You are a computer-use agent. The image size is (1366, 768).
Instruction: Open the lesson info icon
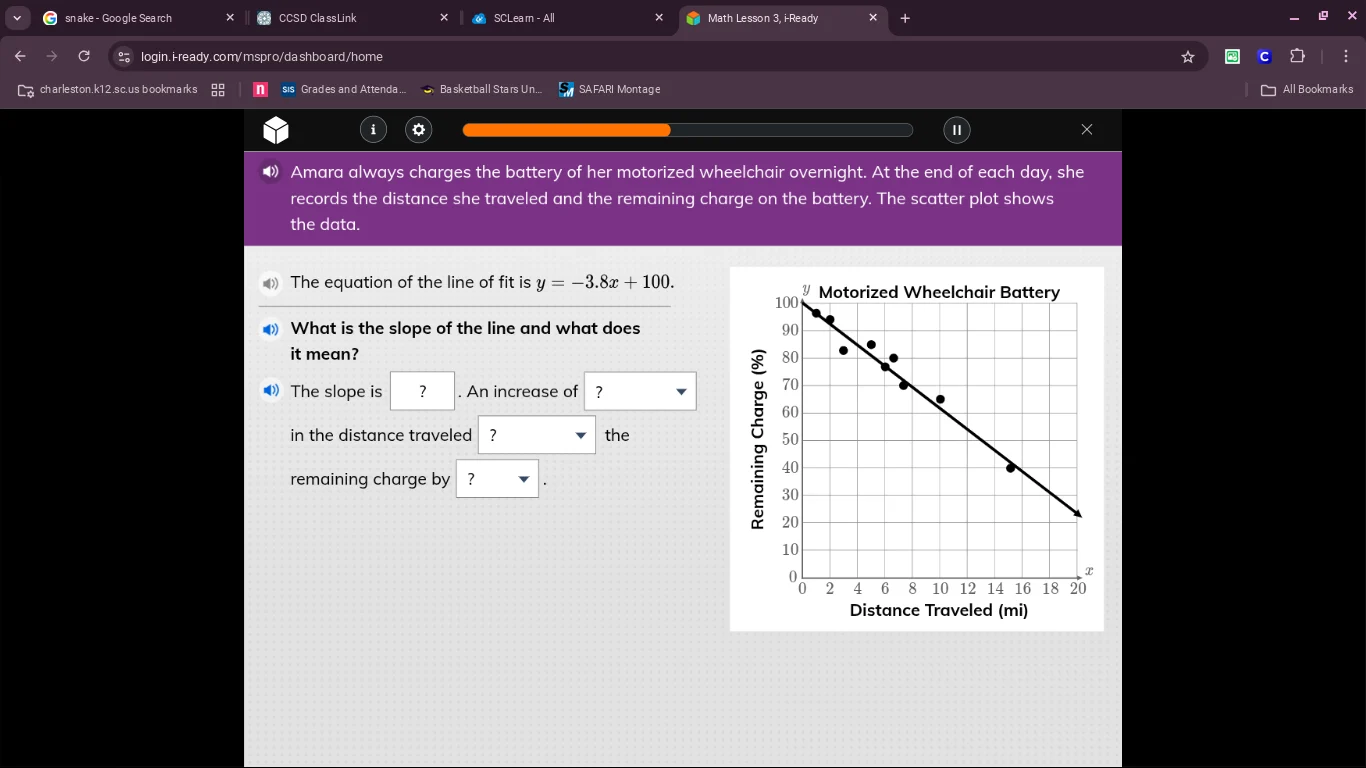373,130
